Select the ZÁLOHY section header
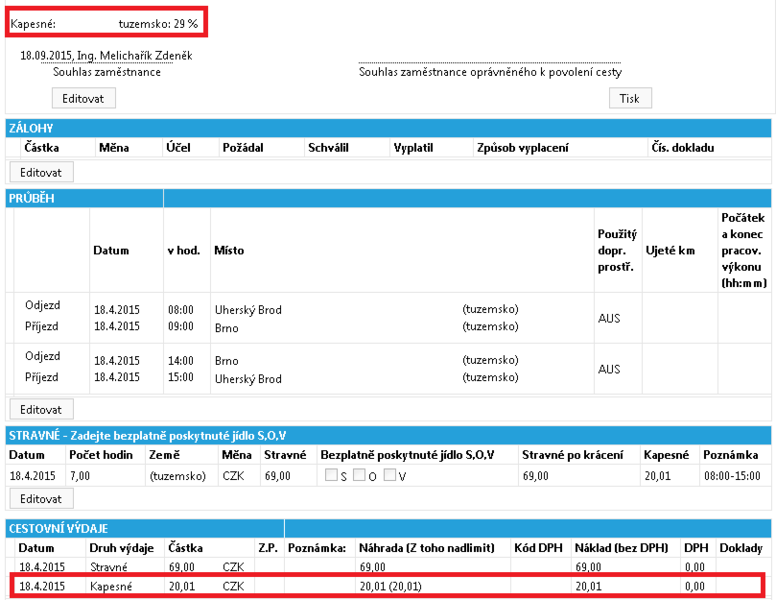 (388, 128)
